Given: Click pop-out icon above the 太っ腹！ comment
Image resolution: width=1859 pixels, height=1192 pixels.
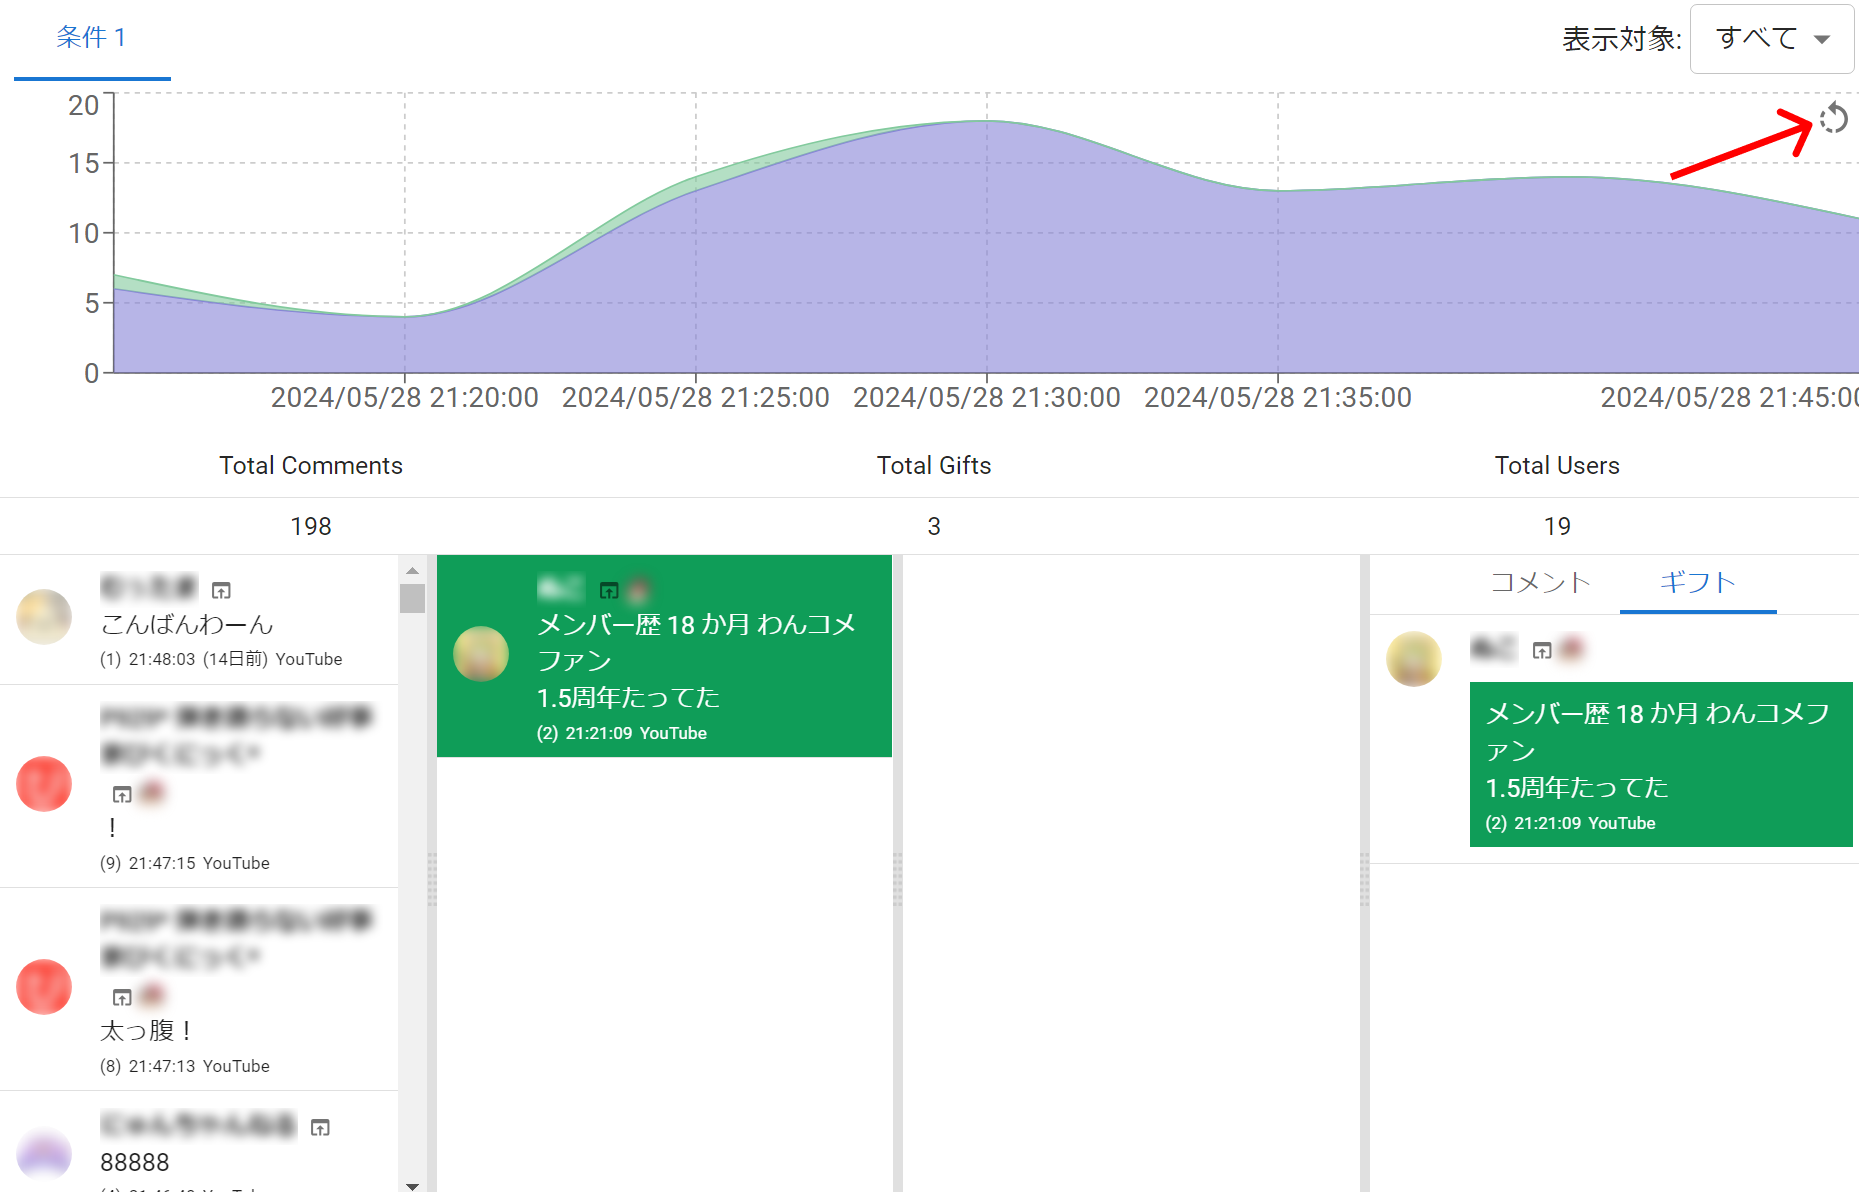Looking at the screenshot, I should tap(122, 997).
